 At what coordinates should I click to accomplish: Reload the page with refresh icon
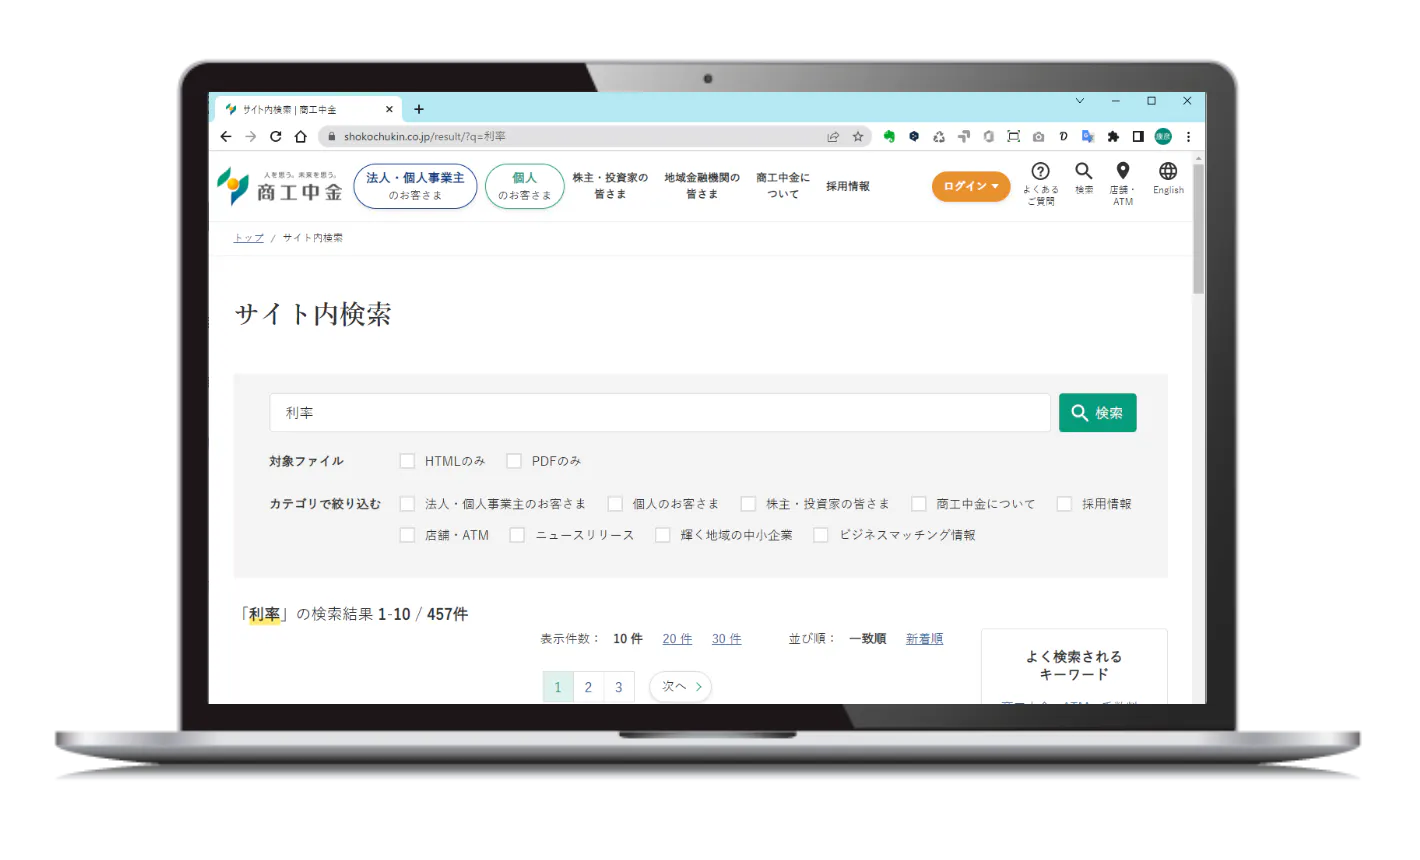pos(276,137)
